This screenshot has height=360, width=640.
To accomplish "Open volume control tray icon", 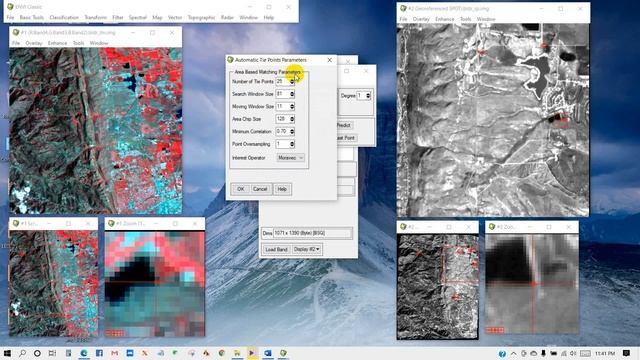I will (x=573, y=353).
